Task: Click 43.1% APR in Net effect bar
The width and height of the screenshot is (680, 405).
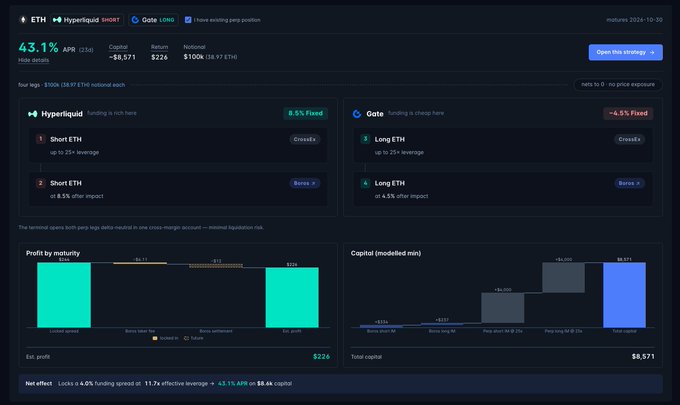Action: pyautogui.click(x=232, y=383)
